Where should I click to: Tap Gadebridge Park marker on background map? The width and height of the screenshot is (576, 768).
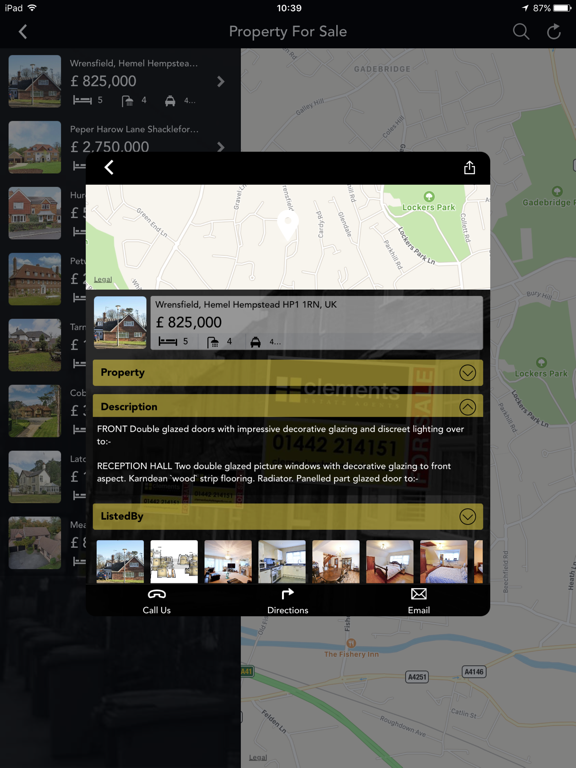tap(557, 191)
